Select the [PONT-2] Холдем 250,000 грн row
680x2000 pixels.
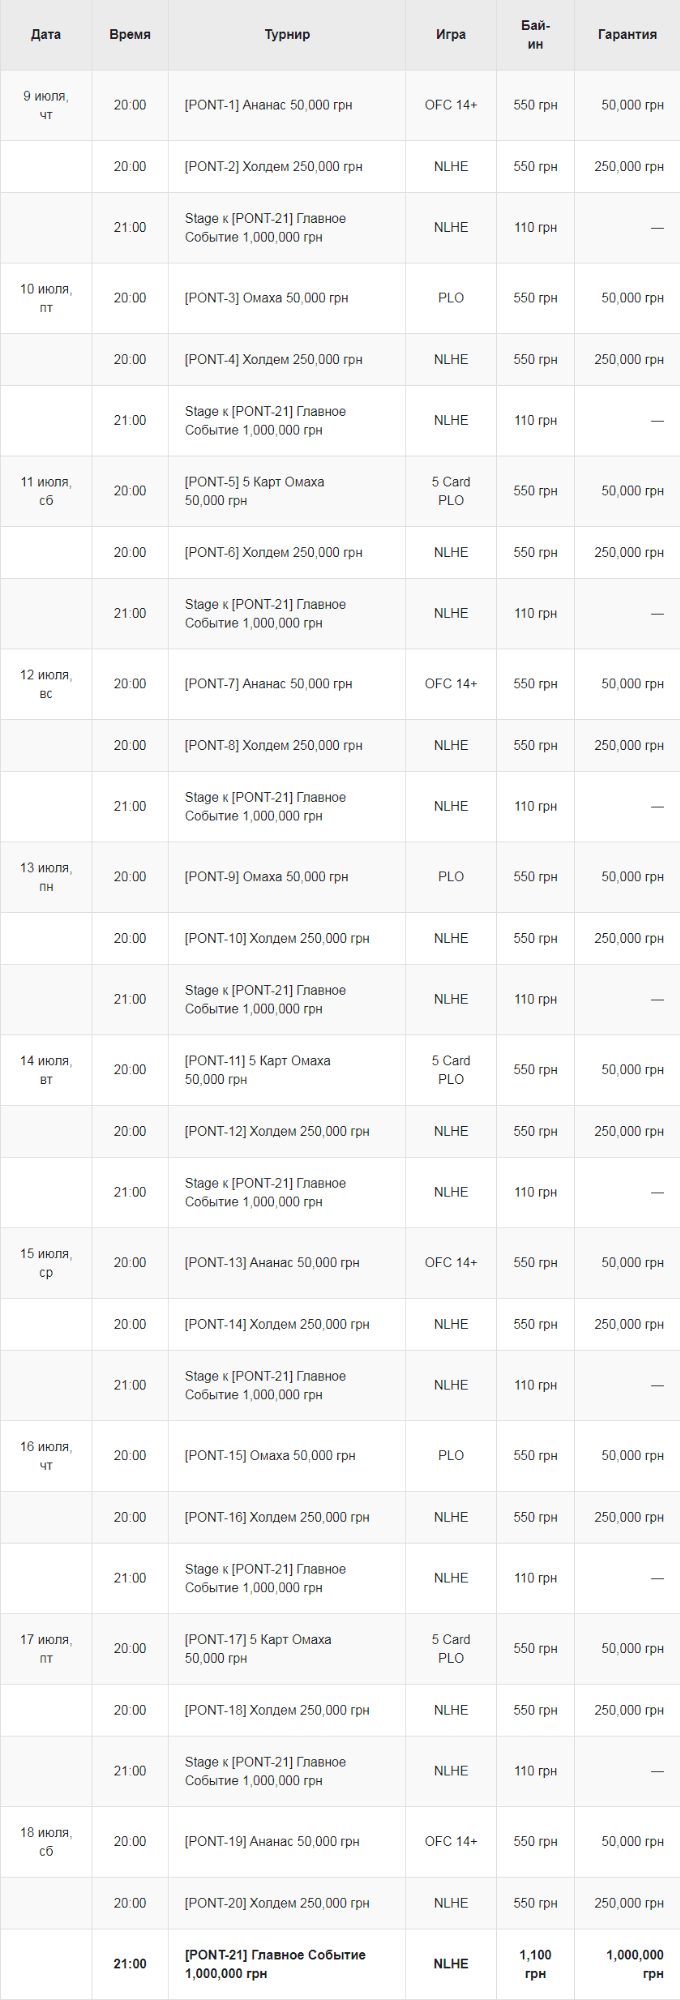pyautogui.click(x=340, y=166)
